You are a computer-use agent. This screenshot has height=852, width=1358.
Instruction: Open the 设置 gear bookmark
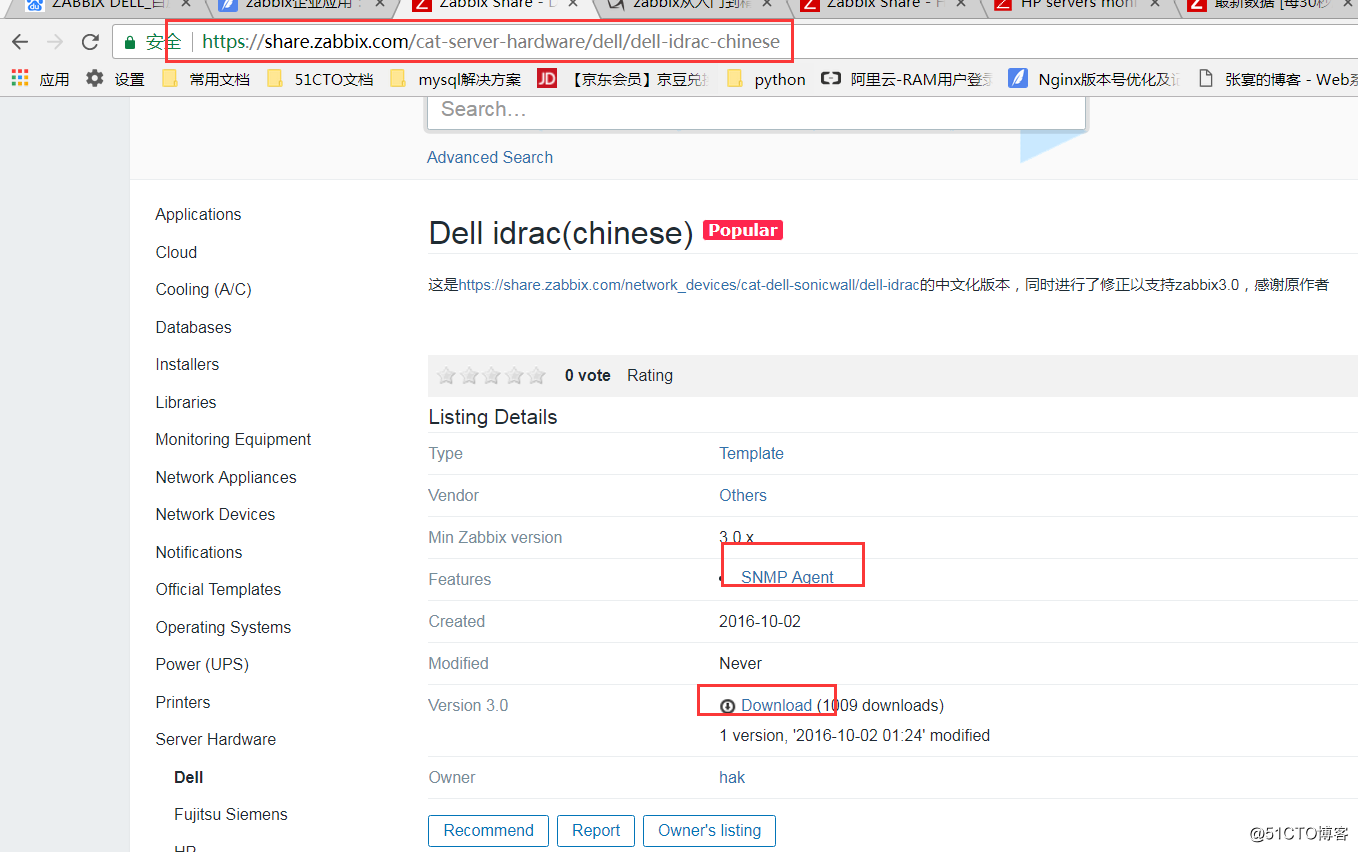click(x=115, y=79)
